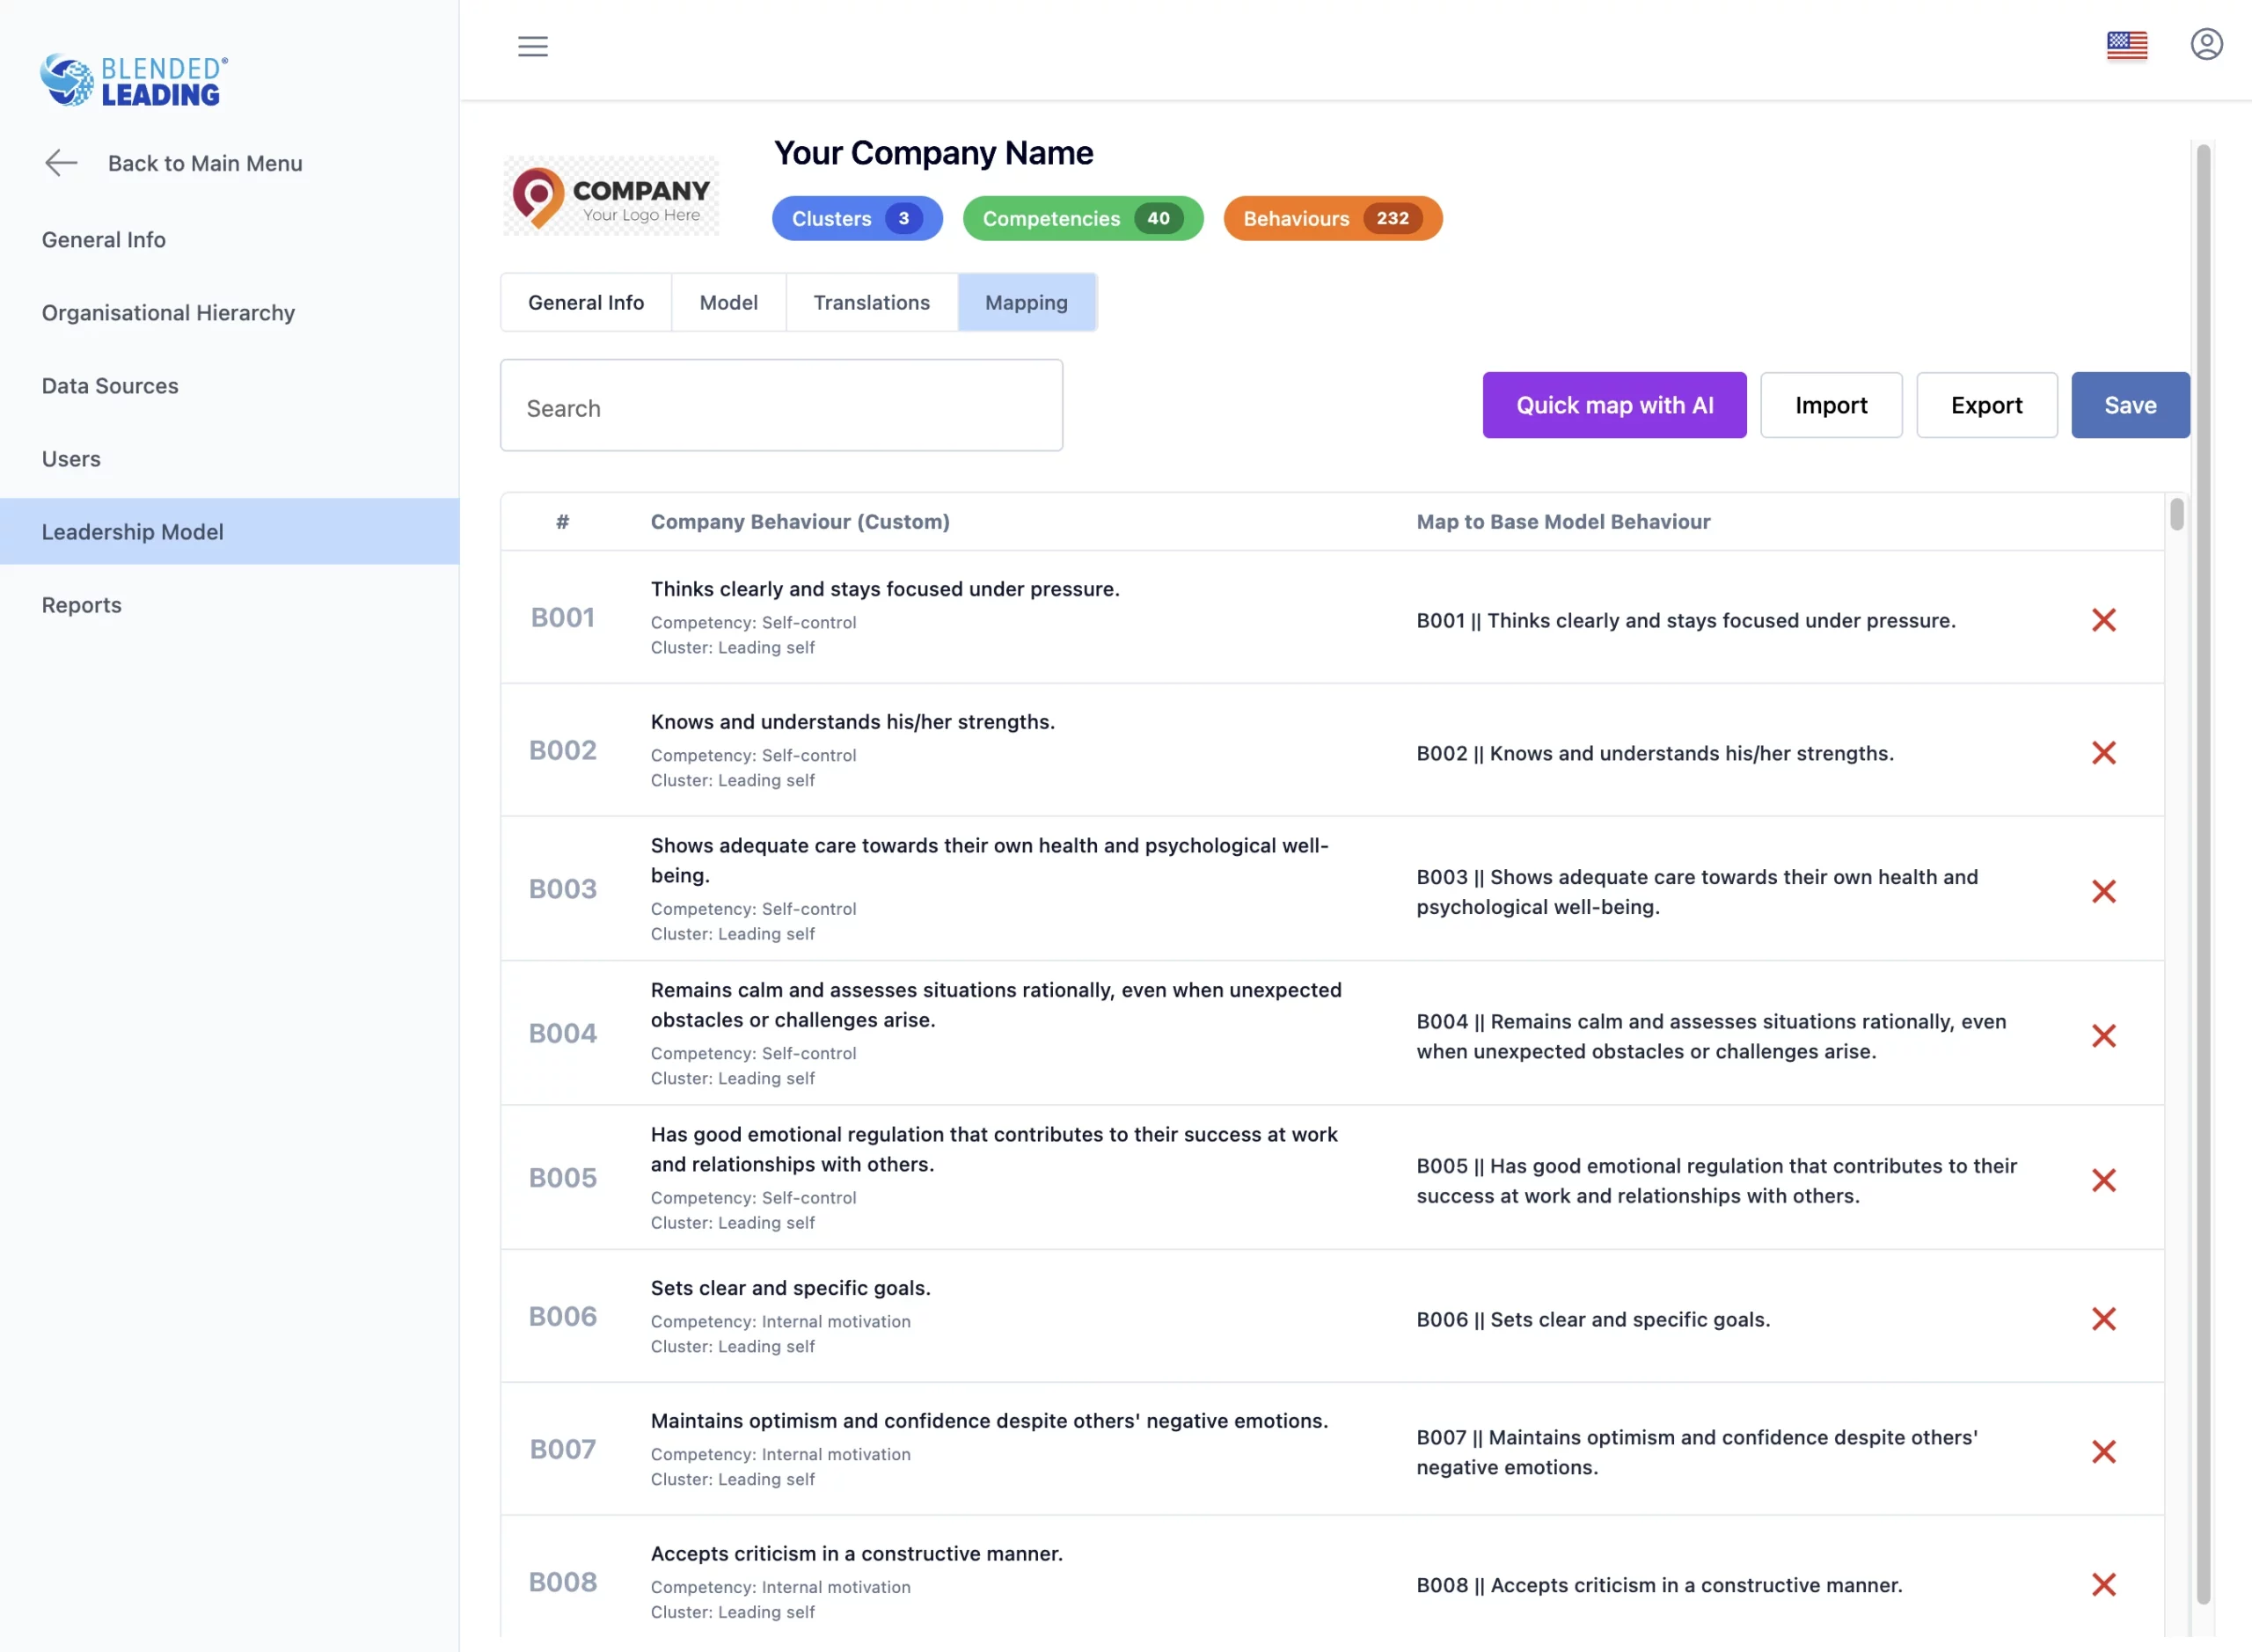
Task: Open the Model tab
Action: tap(728, 302)
